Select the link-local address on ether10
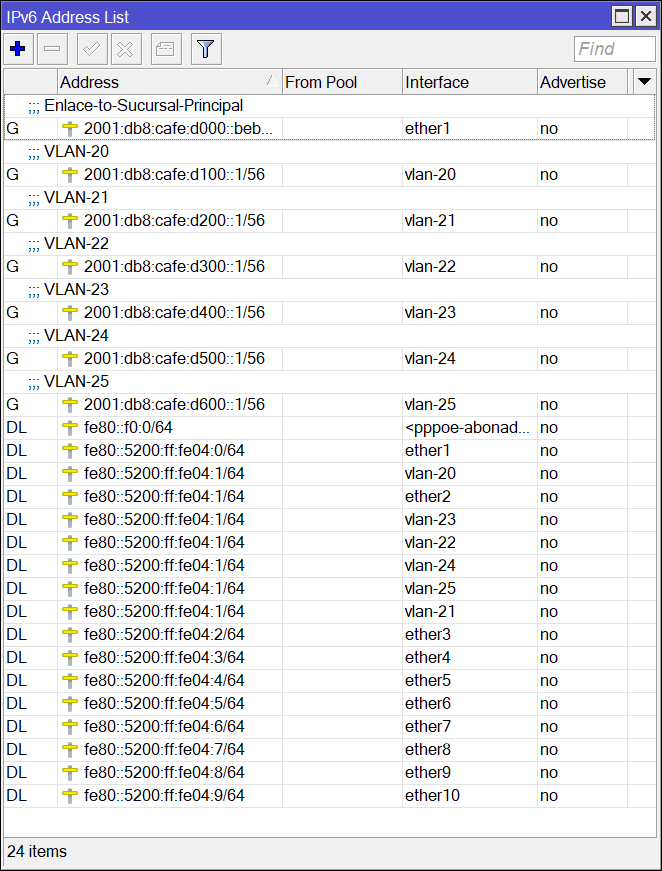Image resolution: width=662 pixels, height=871 pixels. click(x=164, y=795)
